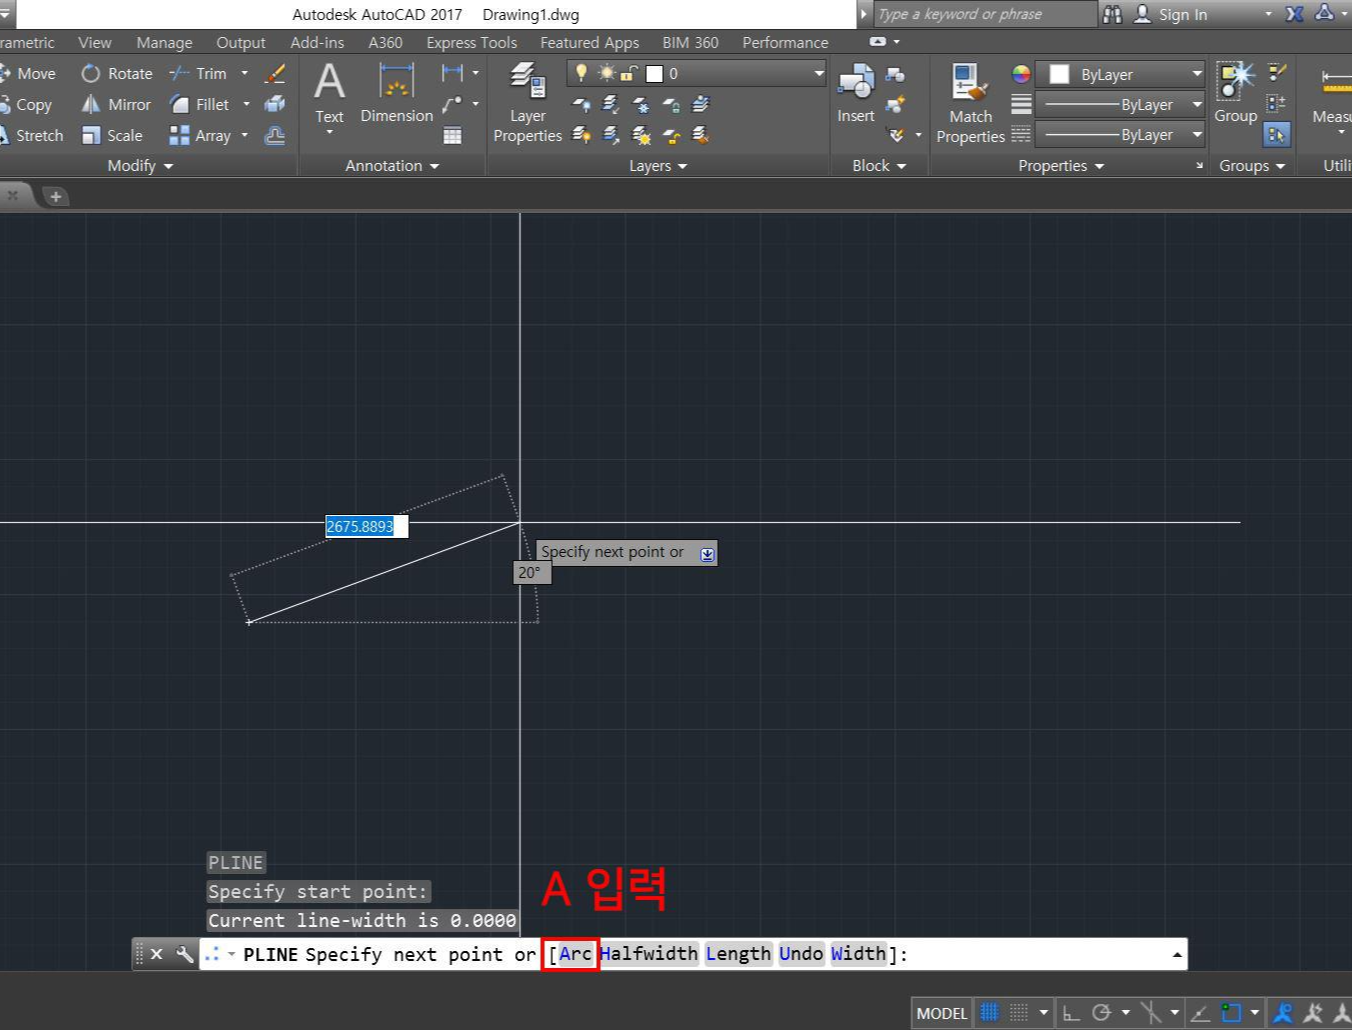This screenshot has height=1030, width=1352.
Task: Toggle polar tracking in status bar
Action: coord(1102,1012)
